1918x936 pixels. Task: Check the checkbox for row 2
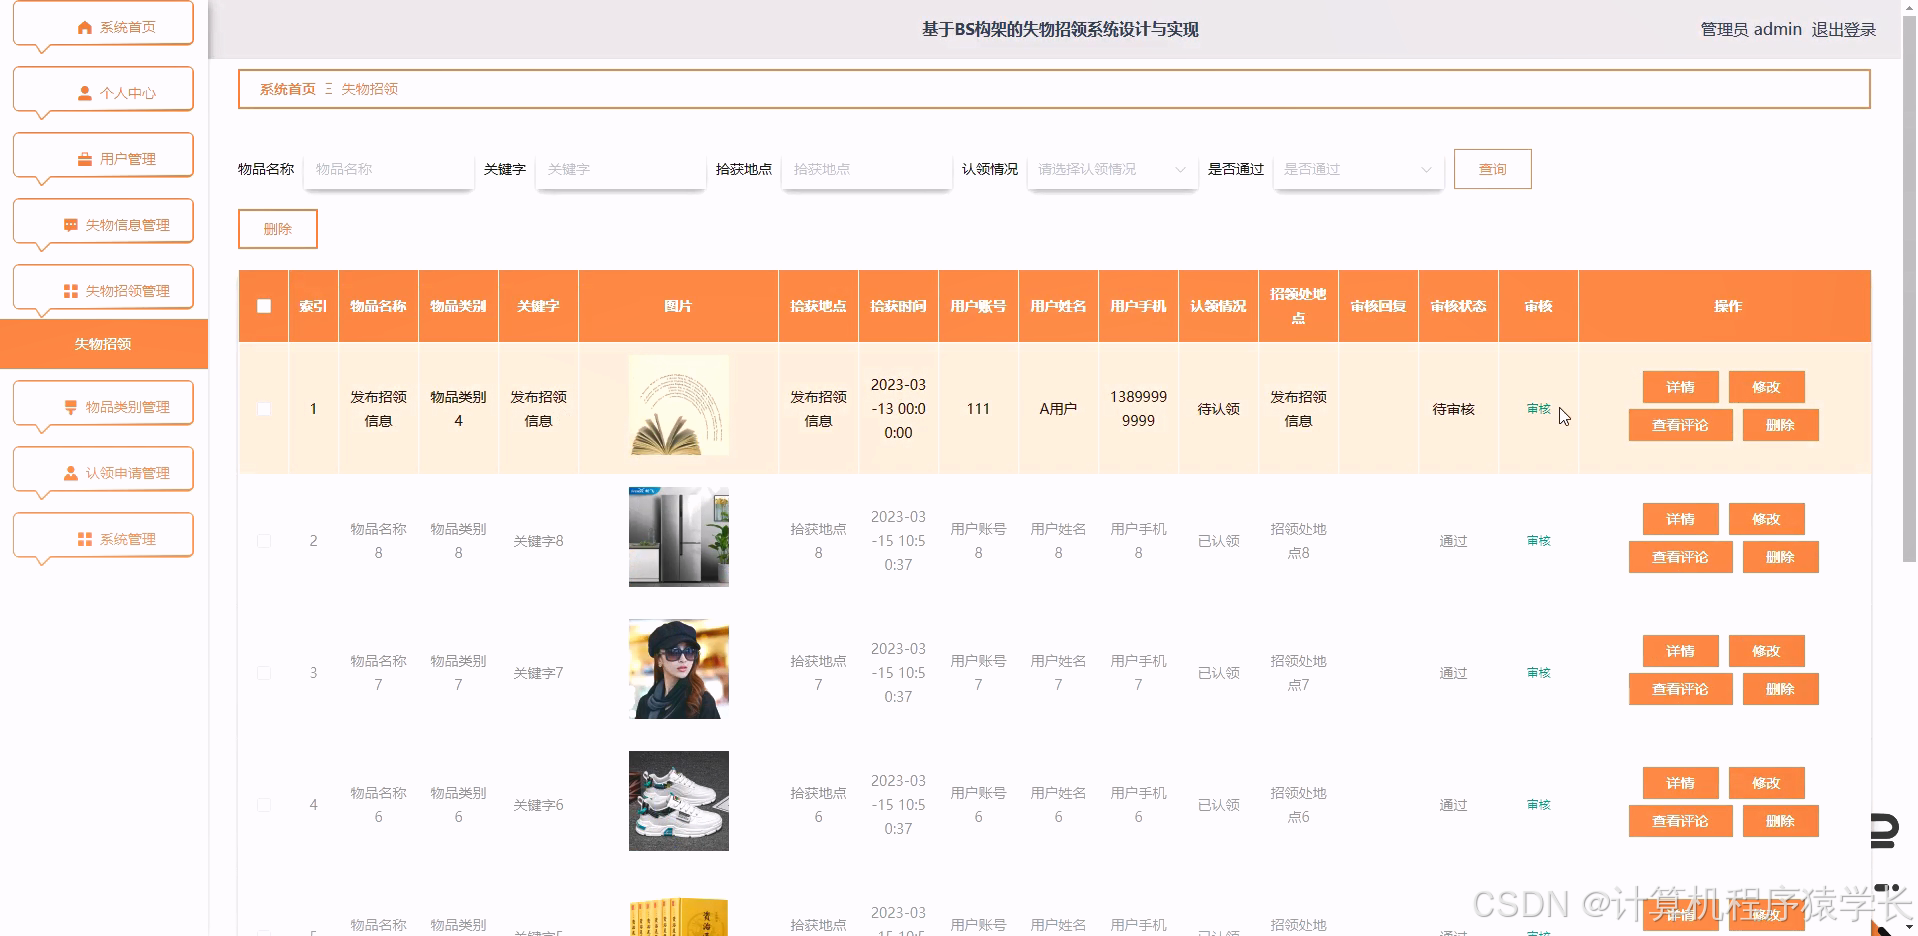[x=264, y=541]
